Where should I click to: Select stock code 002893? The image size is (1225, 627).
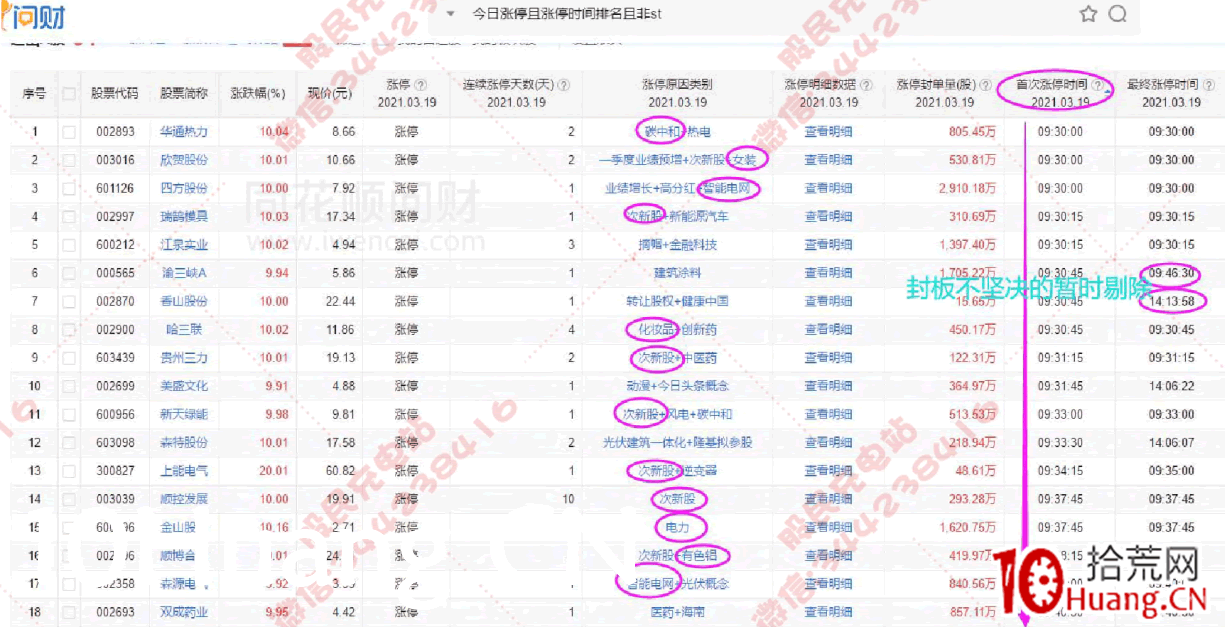tap(115, 131)
